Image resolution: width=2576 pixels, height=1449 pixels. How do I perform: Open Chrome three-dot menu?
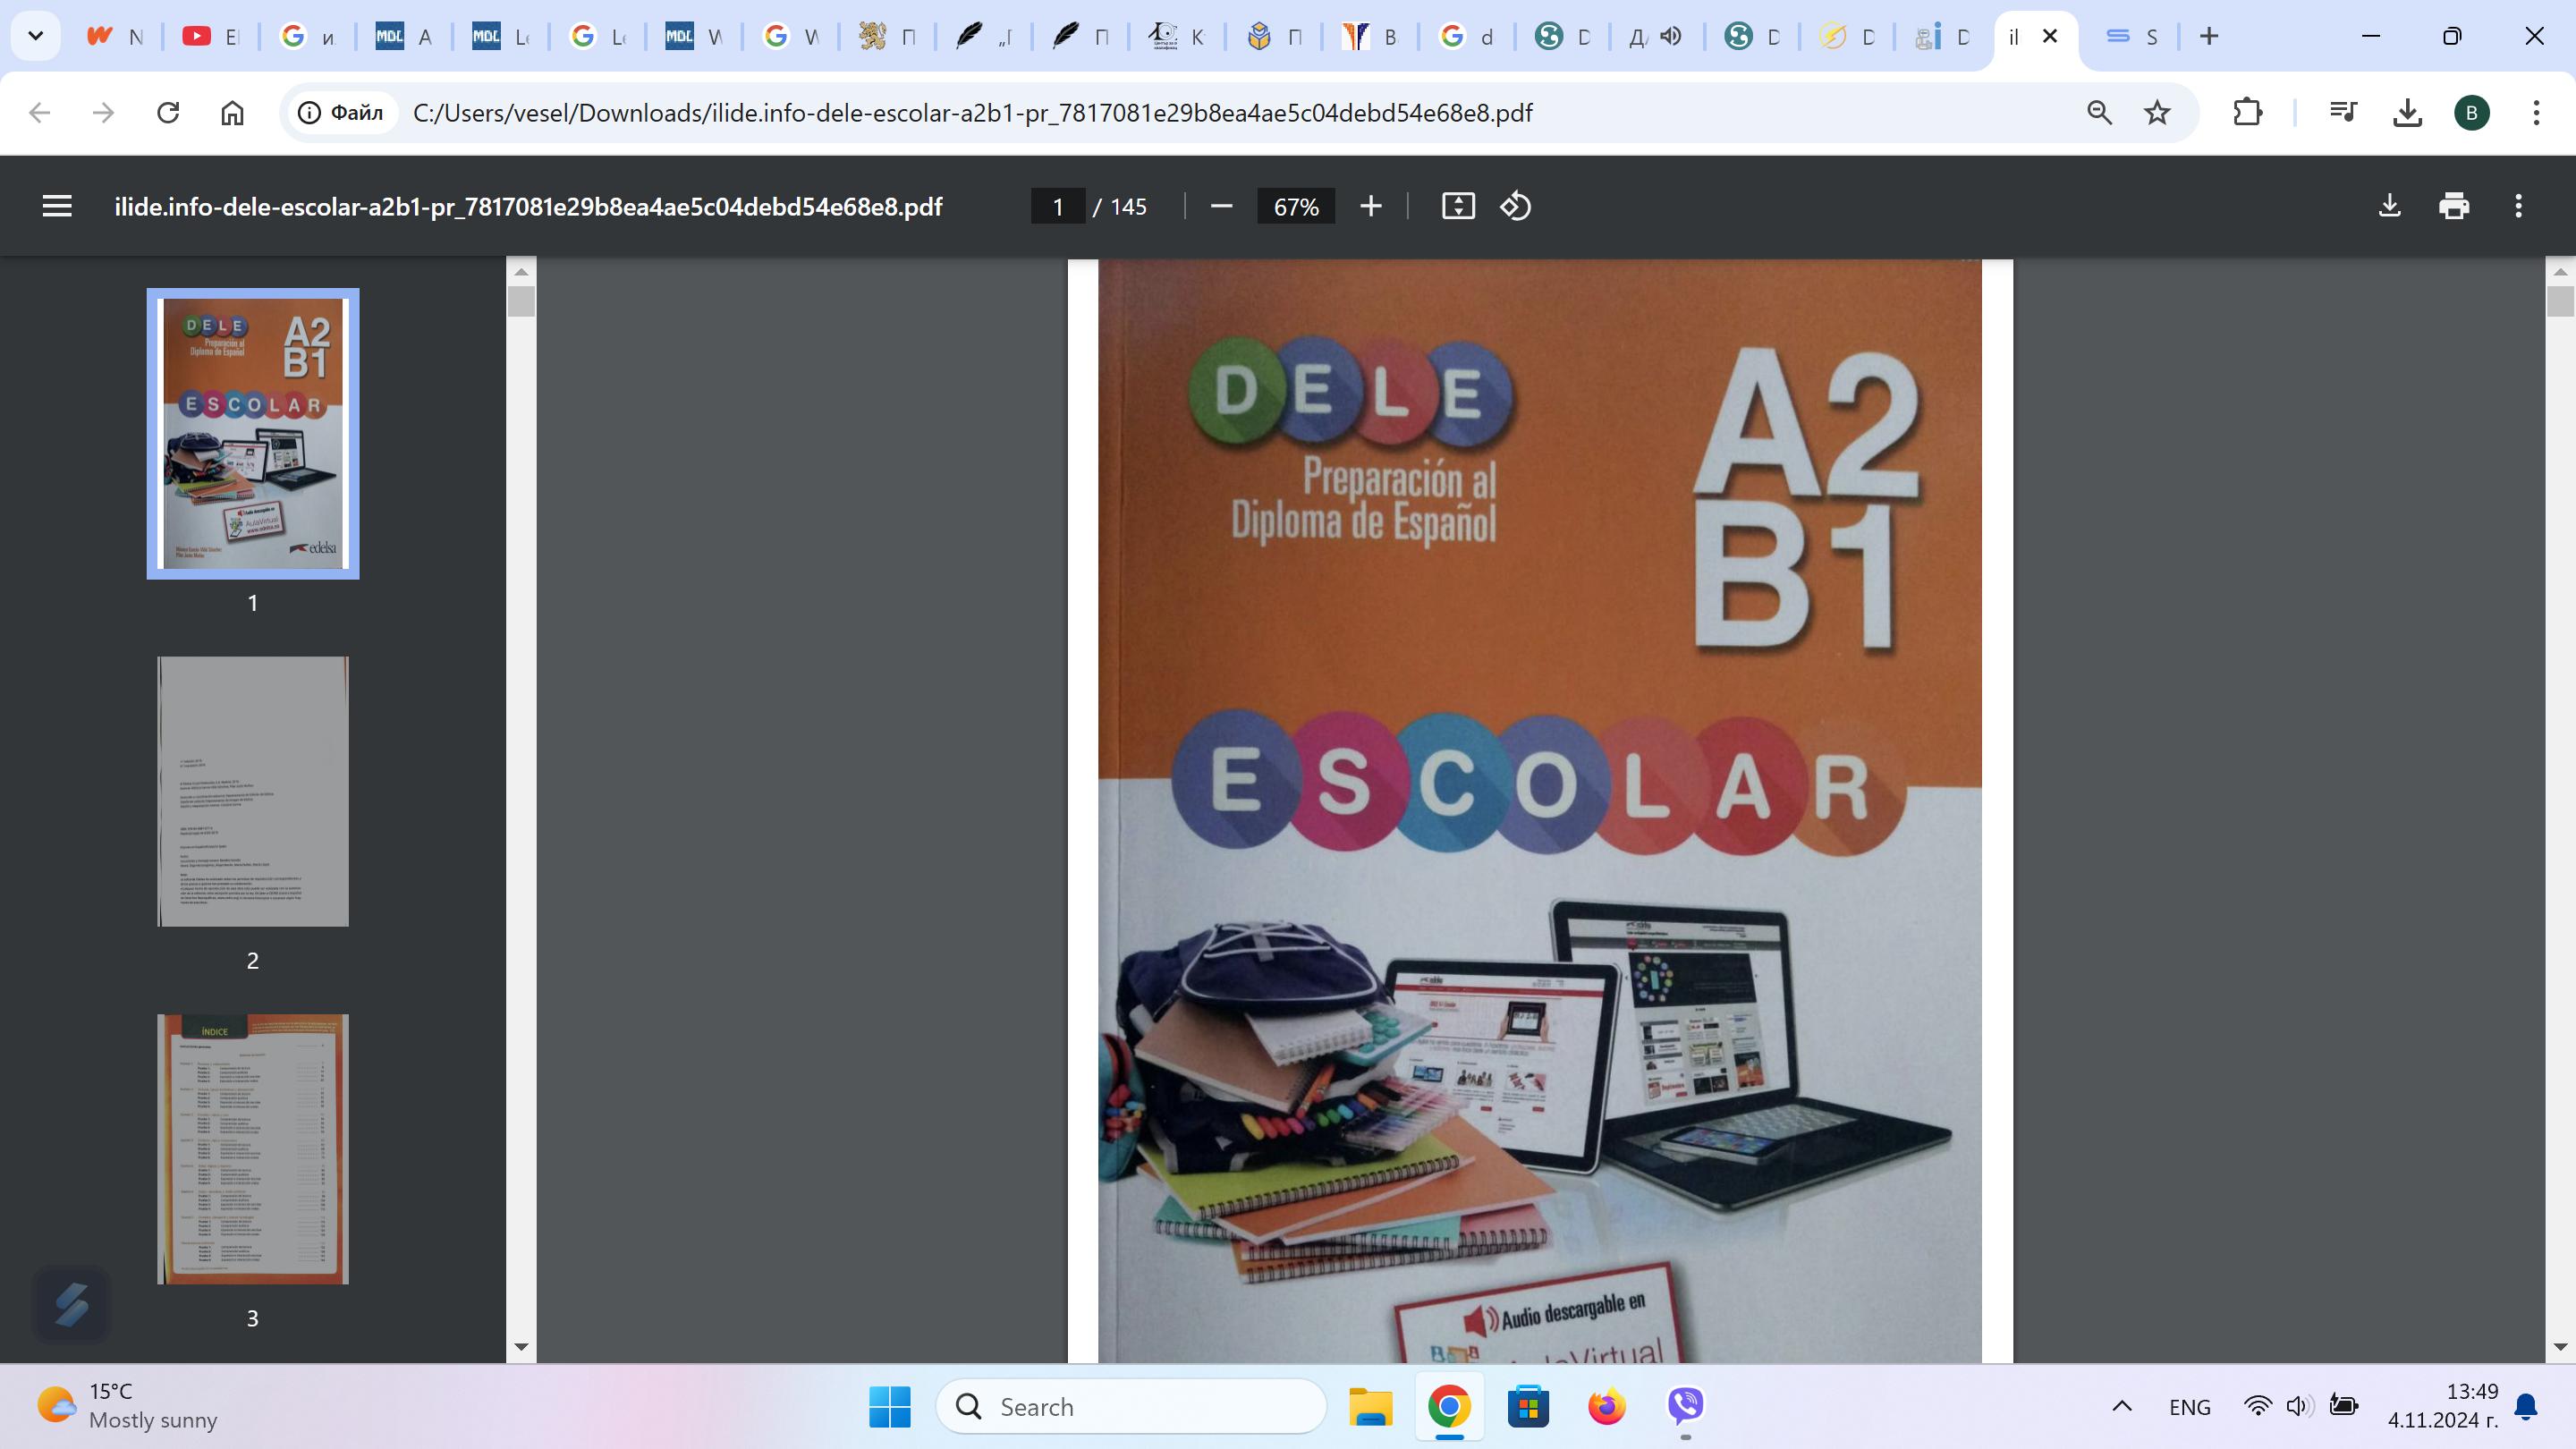point(2536,113)
